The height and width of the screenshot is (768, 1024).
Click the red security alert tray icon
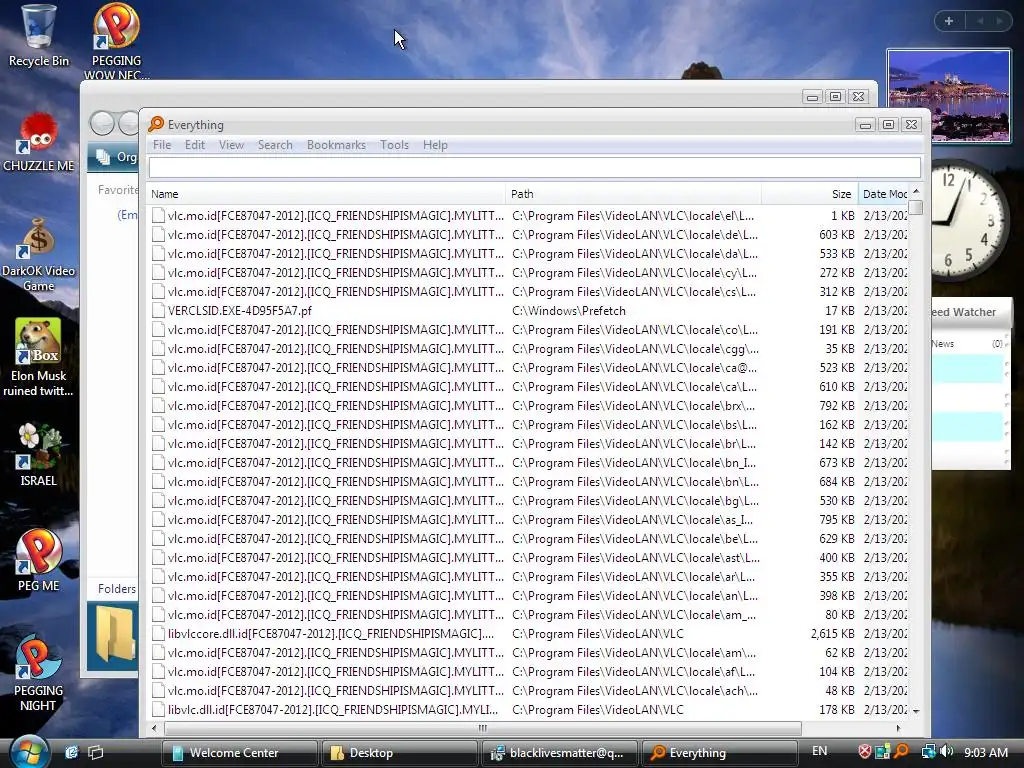pyautogui.click(x=864, y=752)
